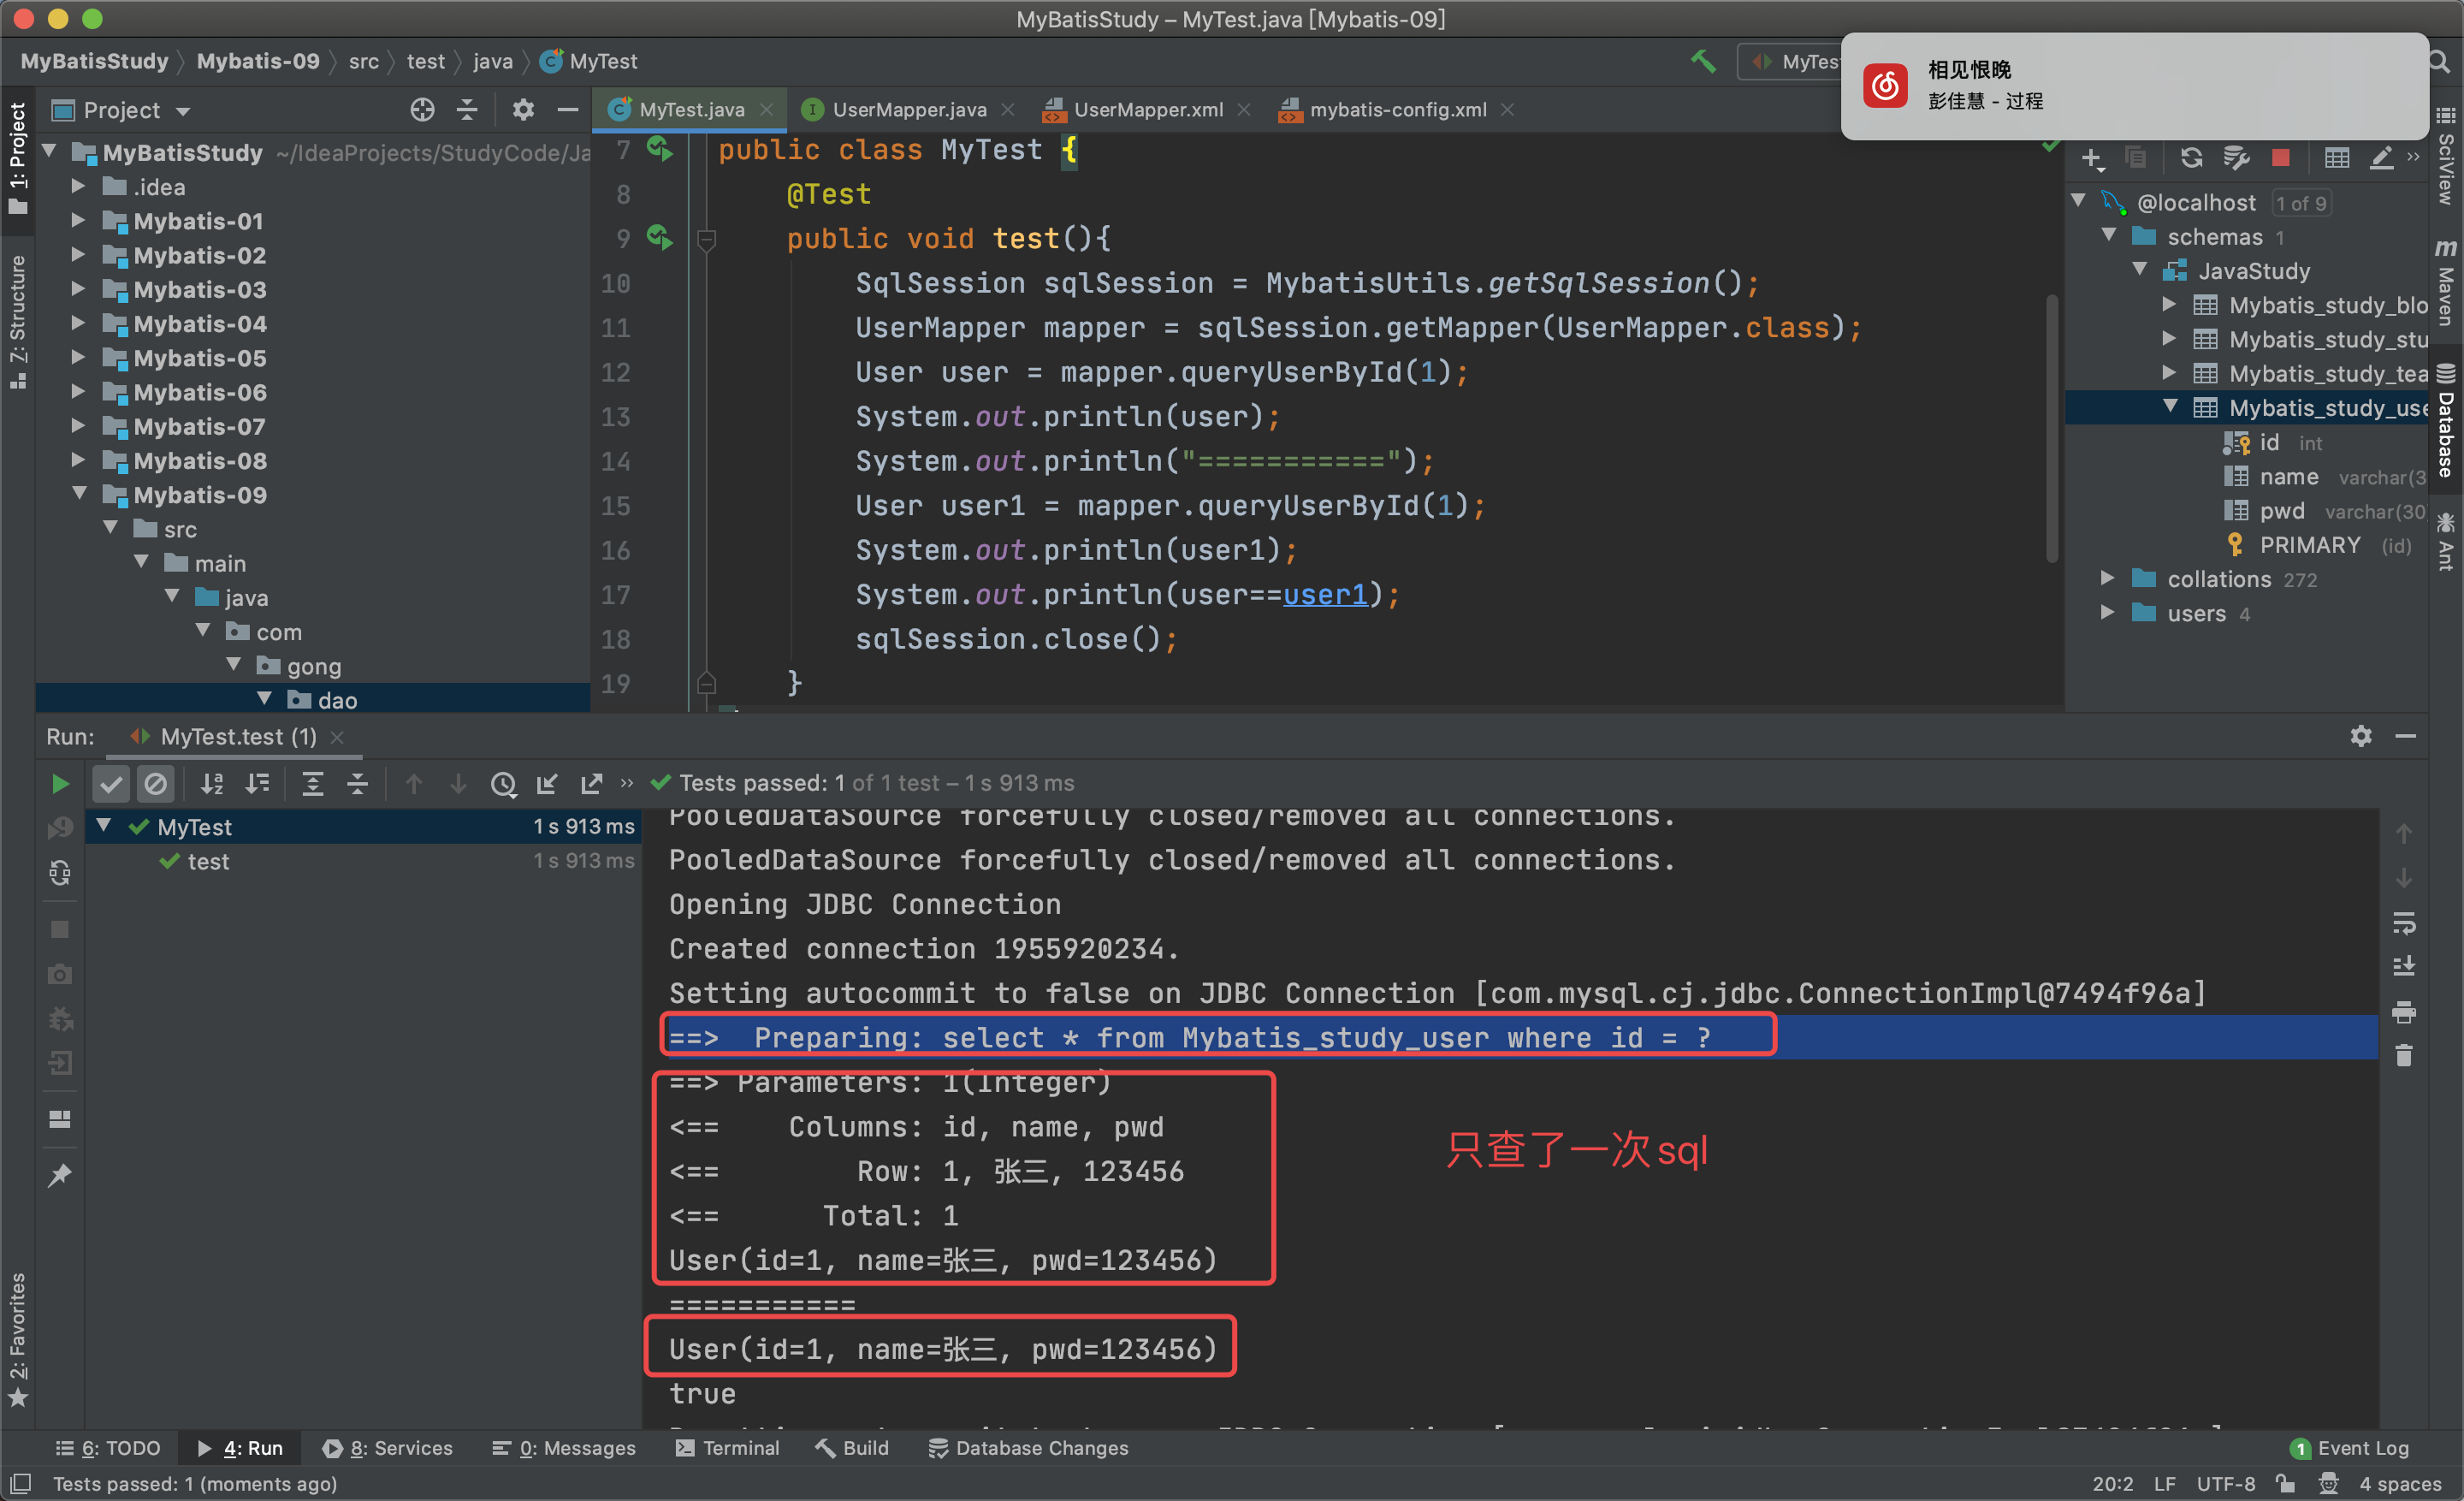
Task: Click Rerun Failed Tests icon in left strip
Action: [60, 827]
